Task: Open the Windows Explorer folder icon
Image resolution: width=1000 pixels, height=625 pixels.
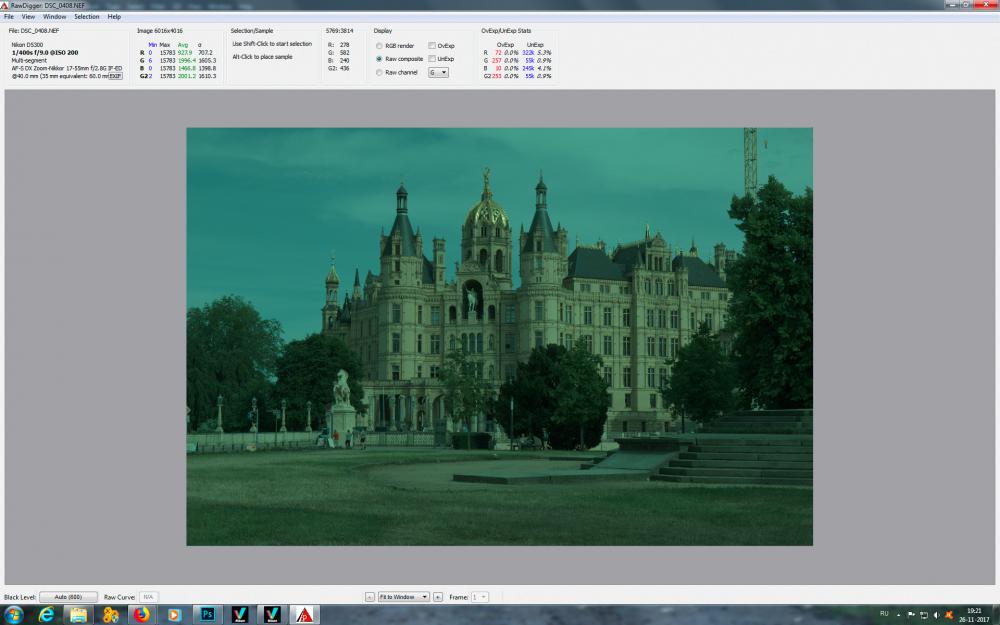Action: (78, 615)
